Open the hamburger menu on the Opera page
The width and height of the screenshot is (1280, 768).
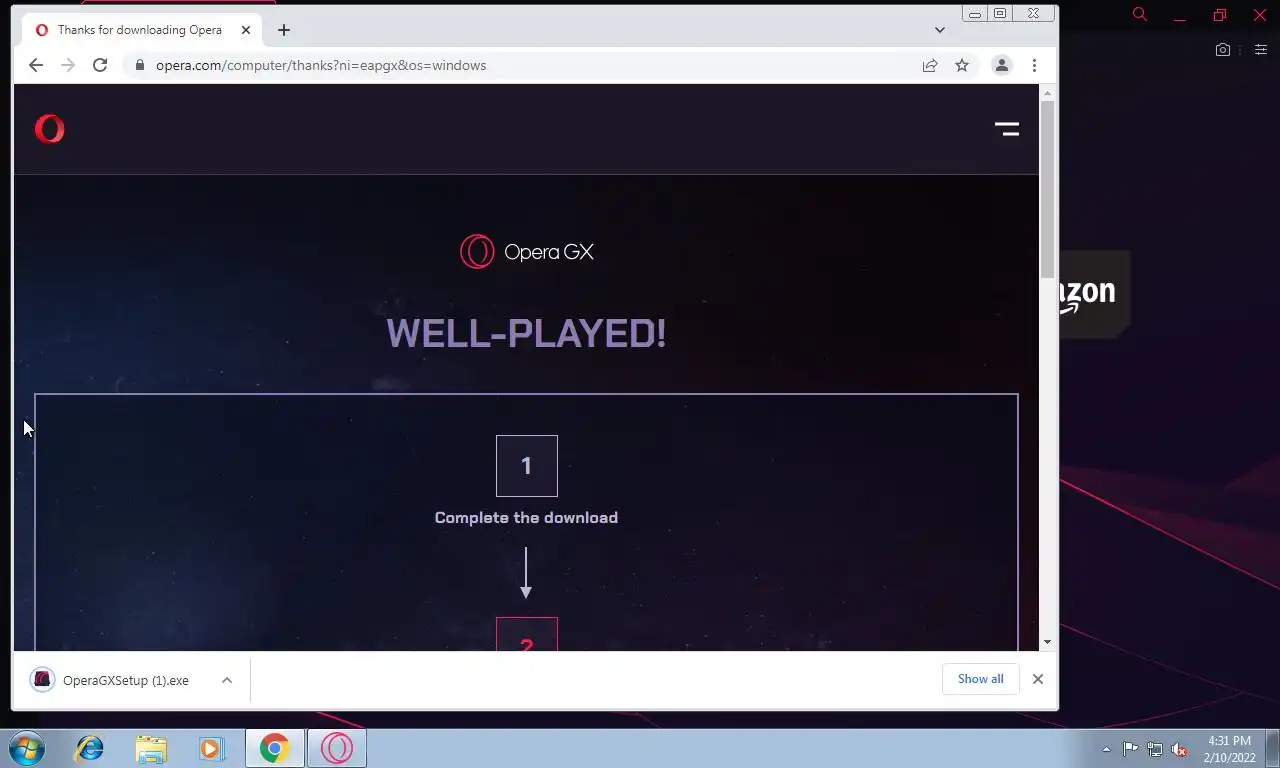click(1006, 129)
